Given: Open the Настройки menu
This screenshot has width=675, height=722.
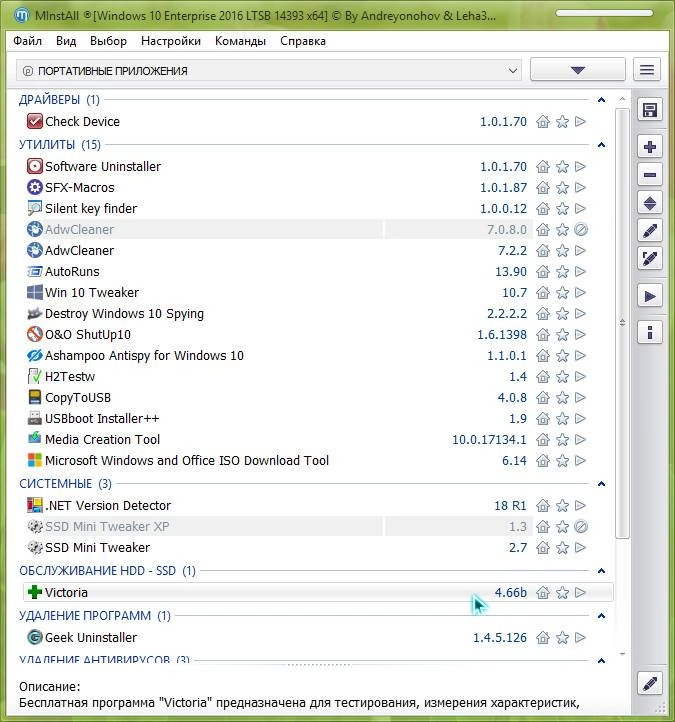Looking at the screenshot, I should 171,41.
